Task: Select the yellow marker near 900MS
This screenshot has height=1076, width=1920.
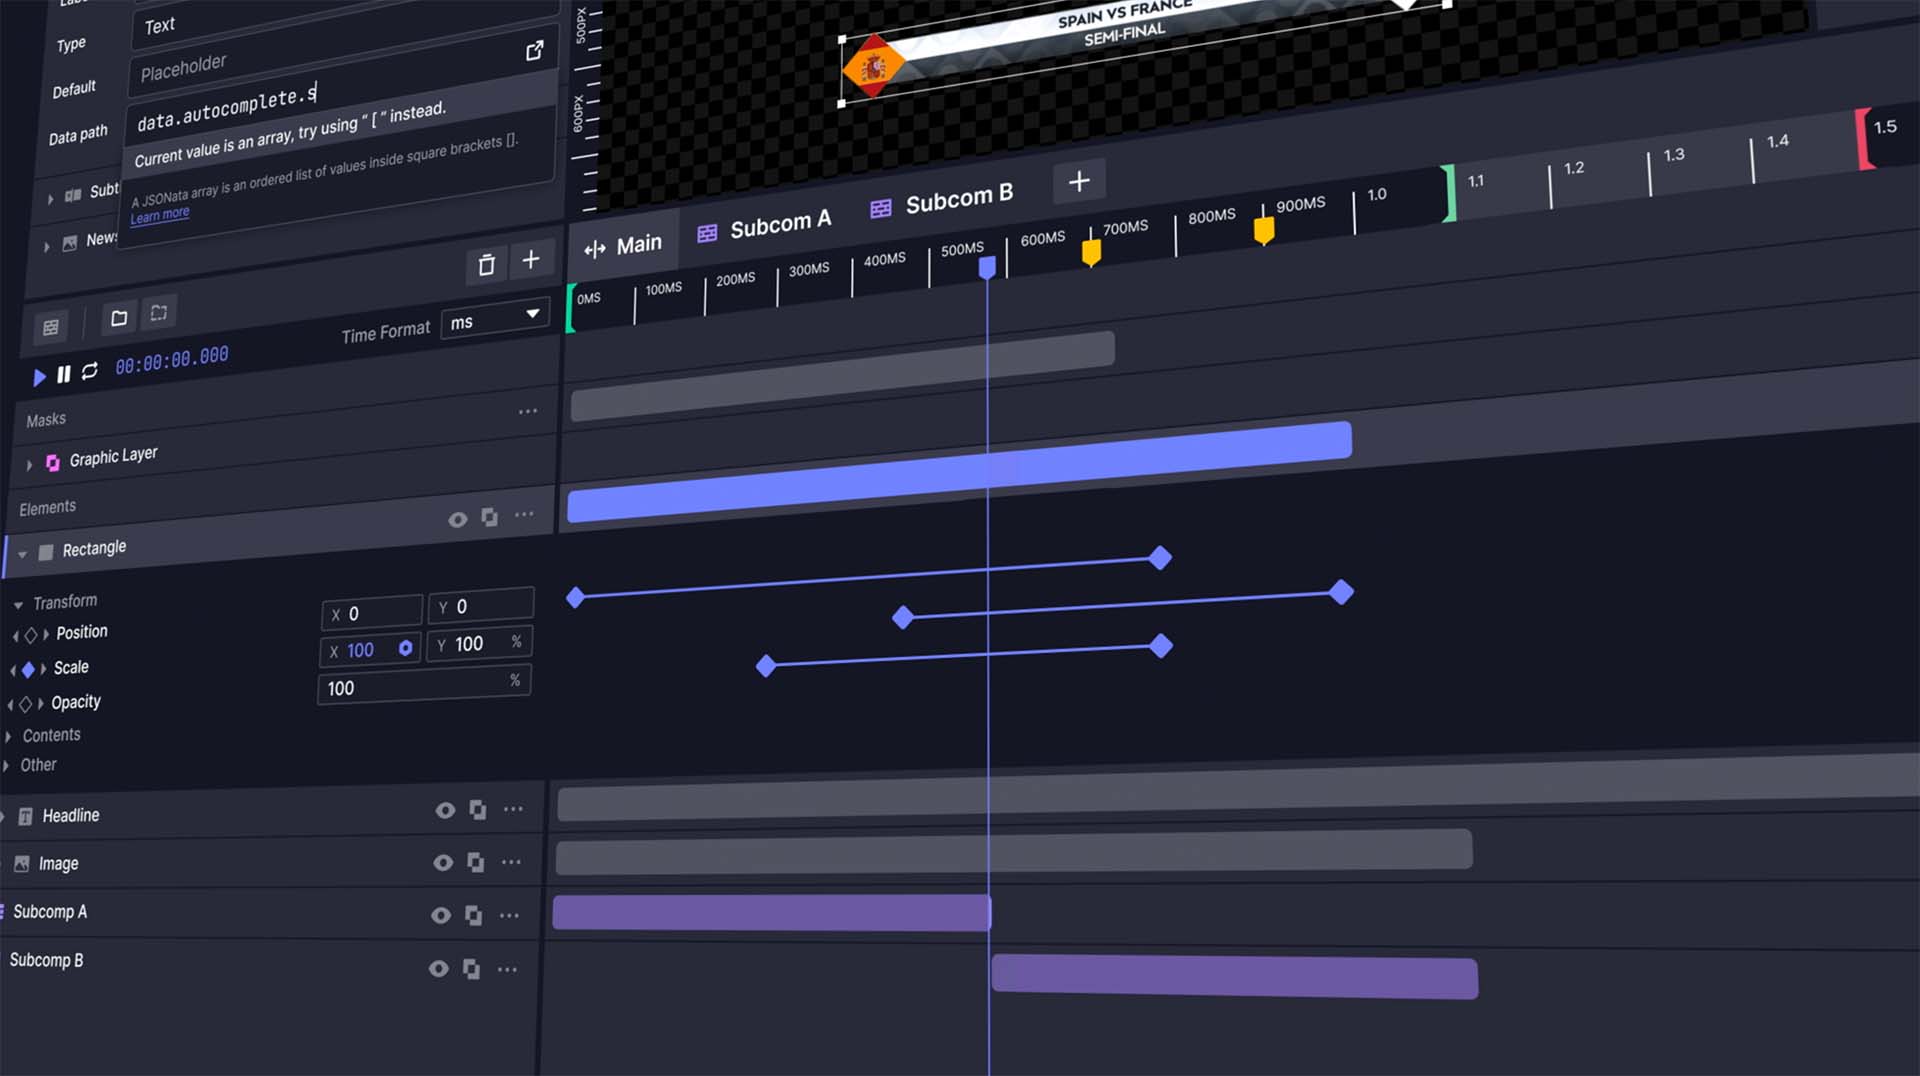Action: [1264, 231]
